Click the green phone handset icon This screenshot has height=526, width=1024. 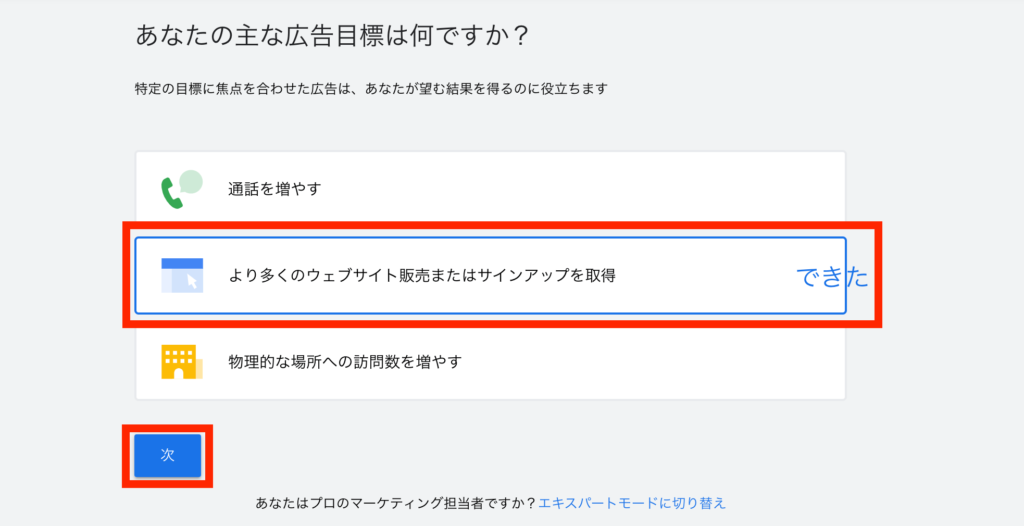(171, 194)
